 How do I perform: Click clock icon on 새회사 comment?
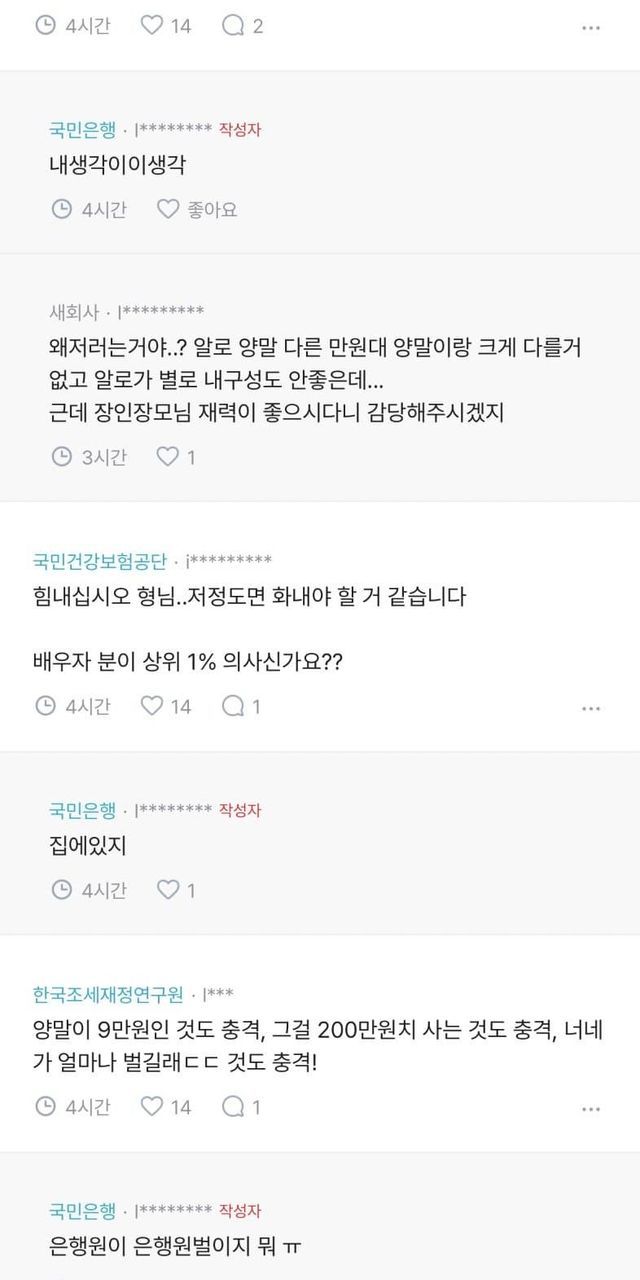point(61,457)
